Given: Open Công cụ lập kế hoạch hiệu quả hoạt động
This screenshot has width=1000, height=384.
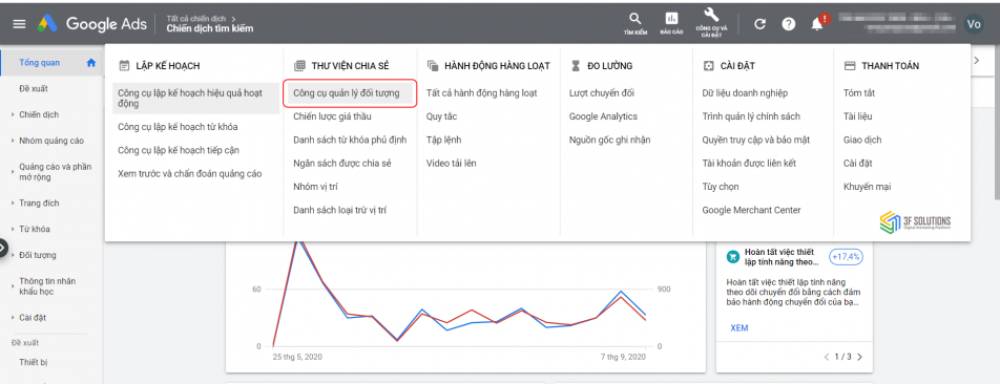Looking at the screenshot, I should [196, 98].
